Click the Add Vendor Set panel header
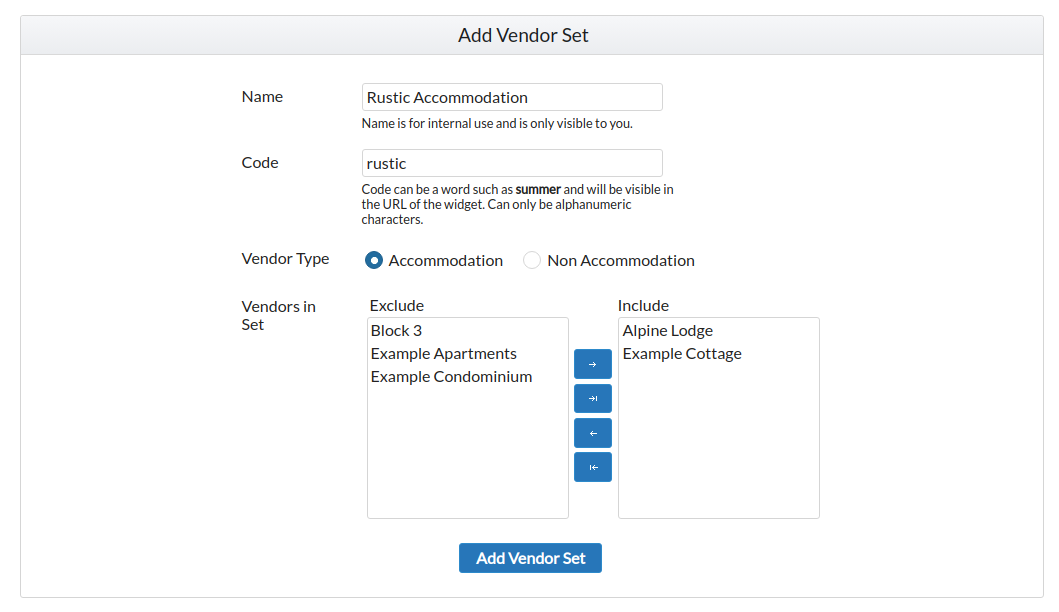 [523, 35]
